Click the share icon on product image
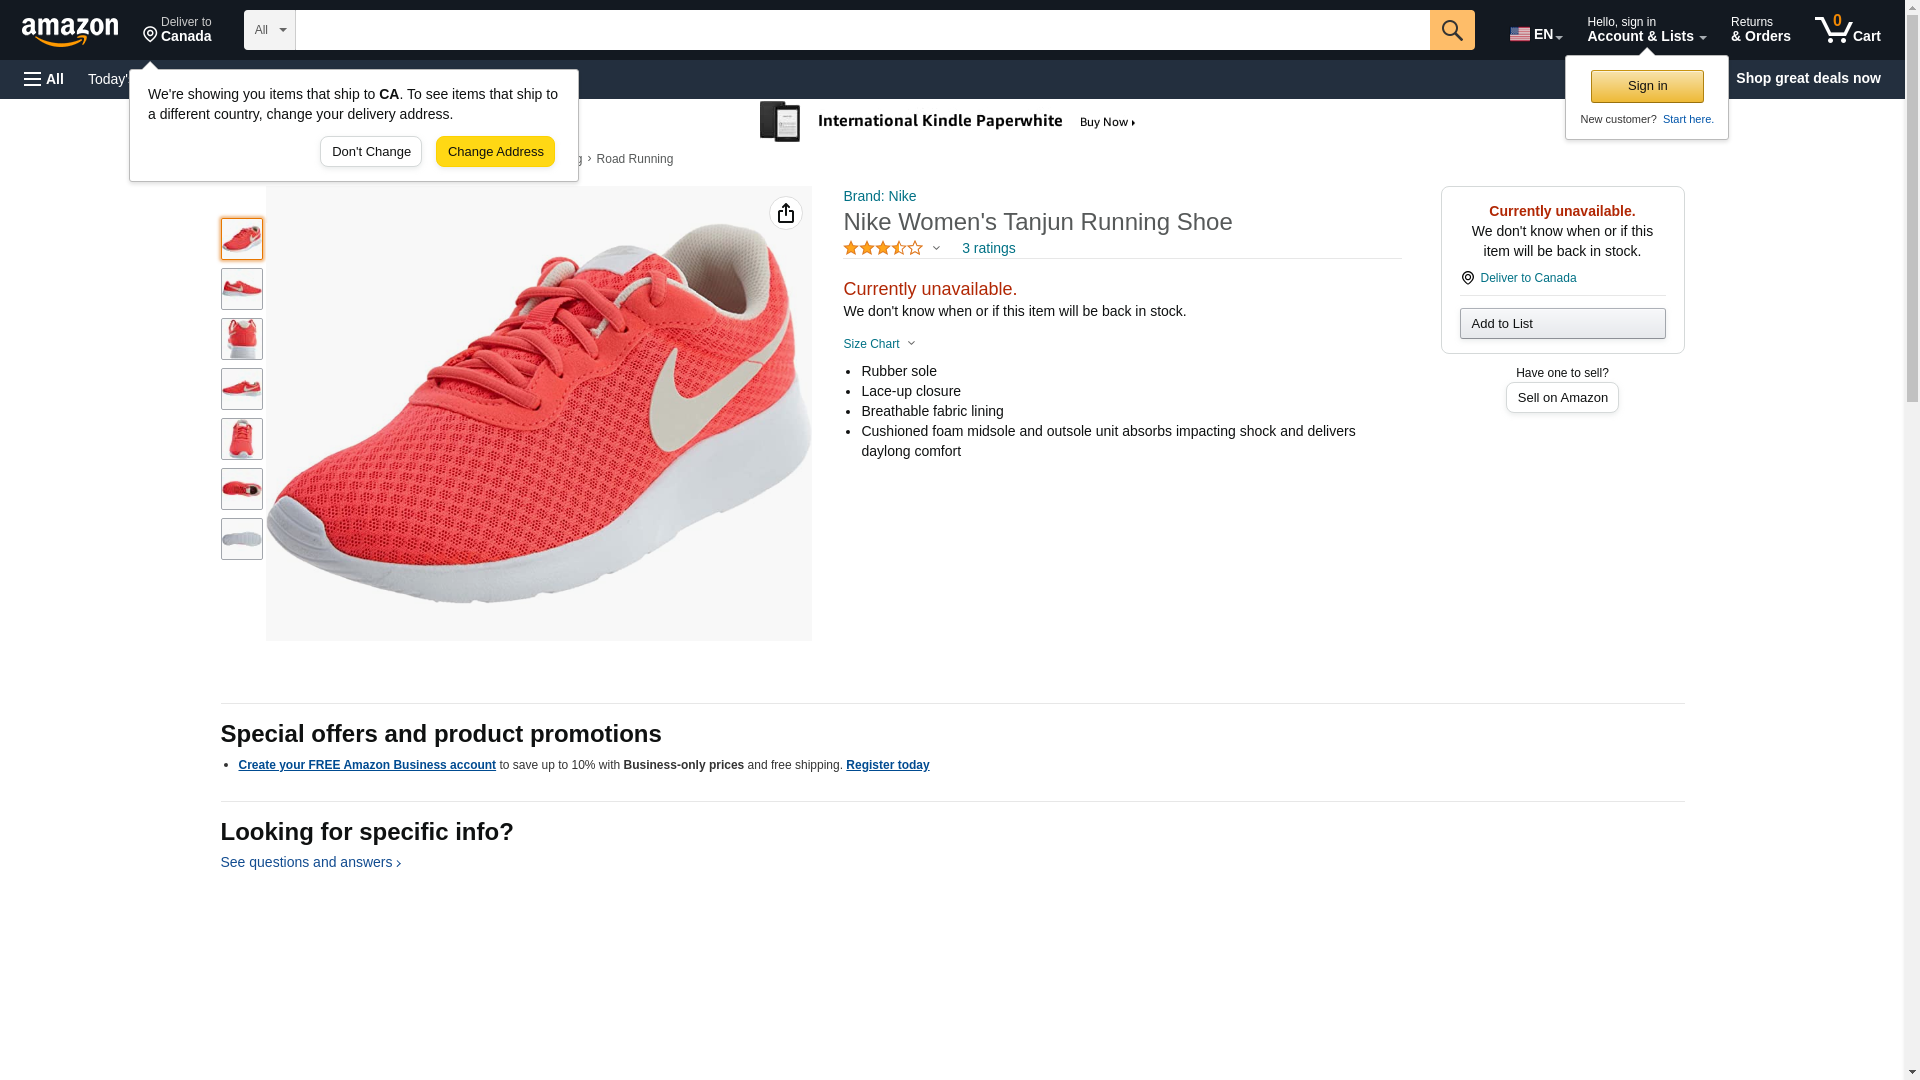Image resolution: width=1920 pixels, height=1080 pixels. click(785, 213)
